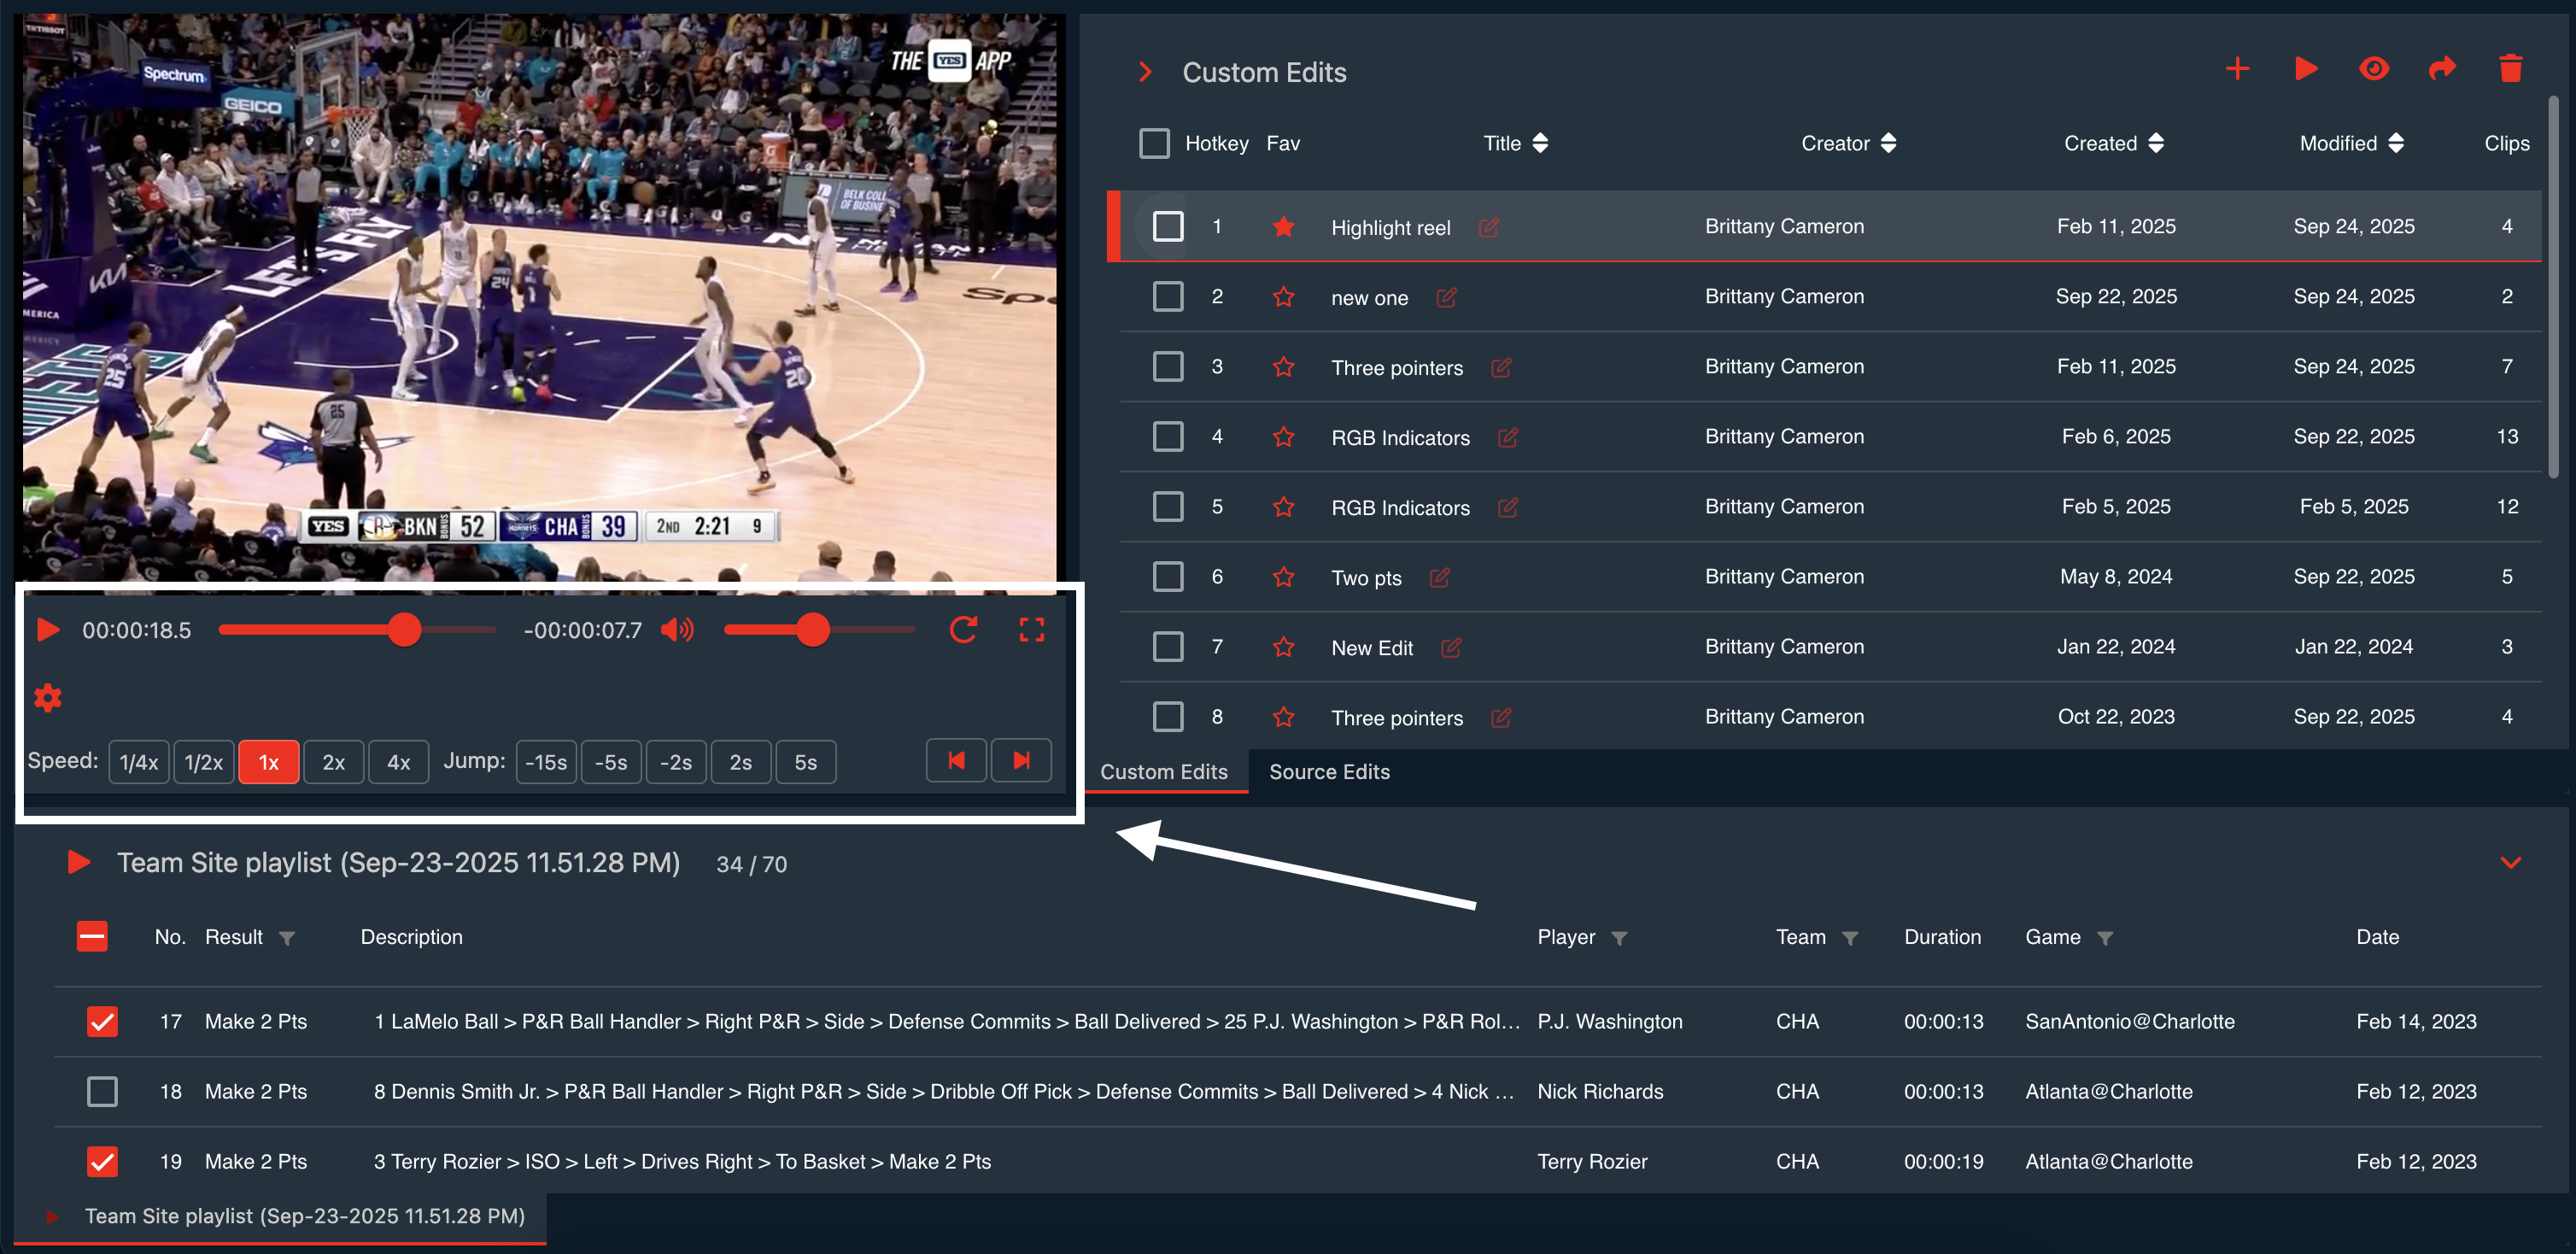Click the video progress slider handle
This screenshot has width=2576, height=1254.
[404, 630]
